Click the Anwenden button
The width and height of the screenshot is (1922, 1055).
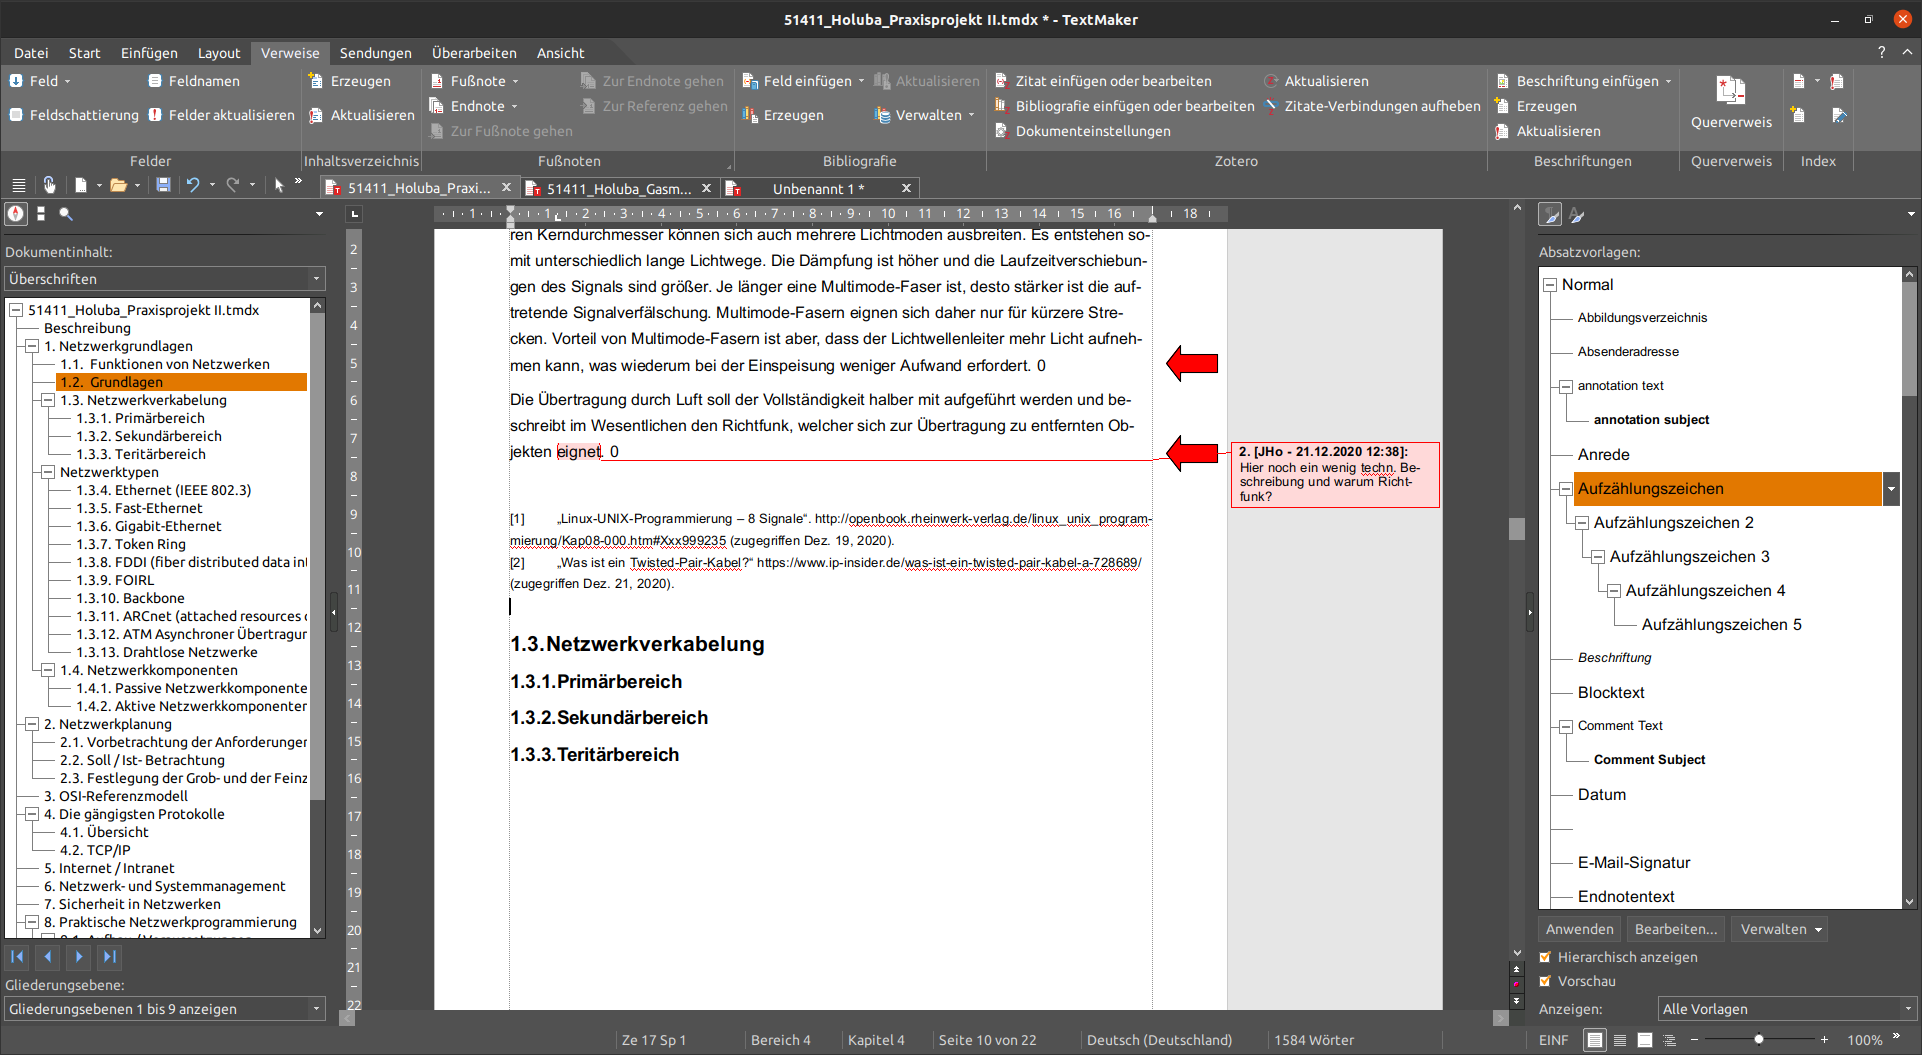click(1579, 929)
